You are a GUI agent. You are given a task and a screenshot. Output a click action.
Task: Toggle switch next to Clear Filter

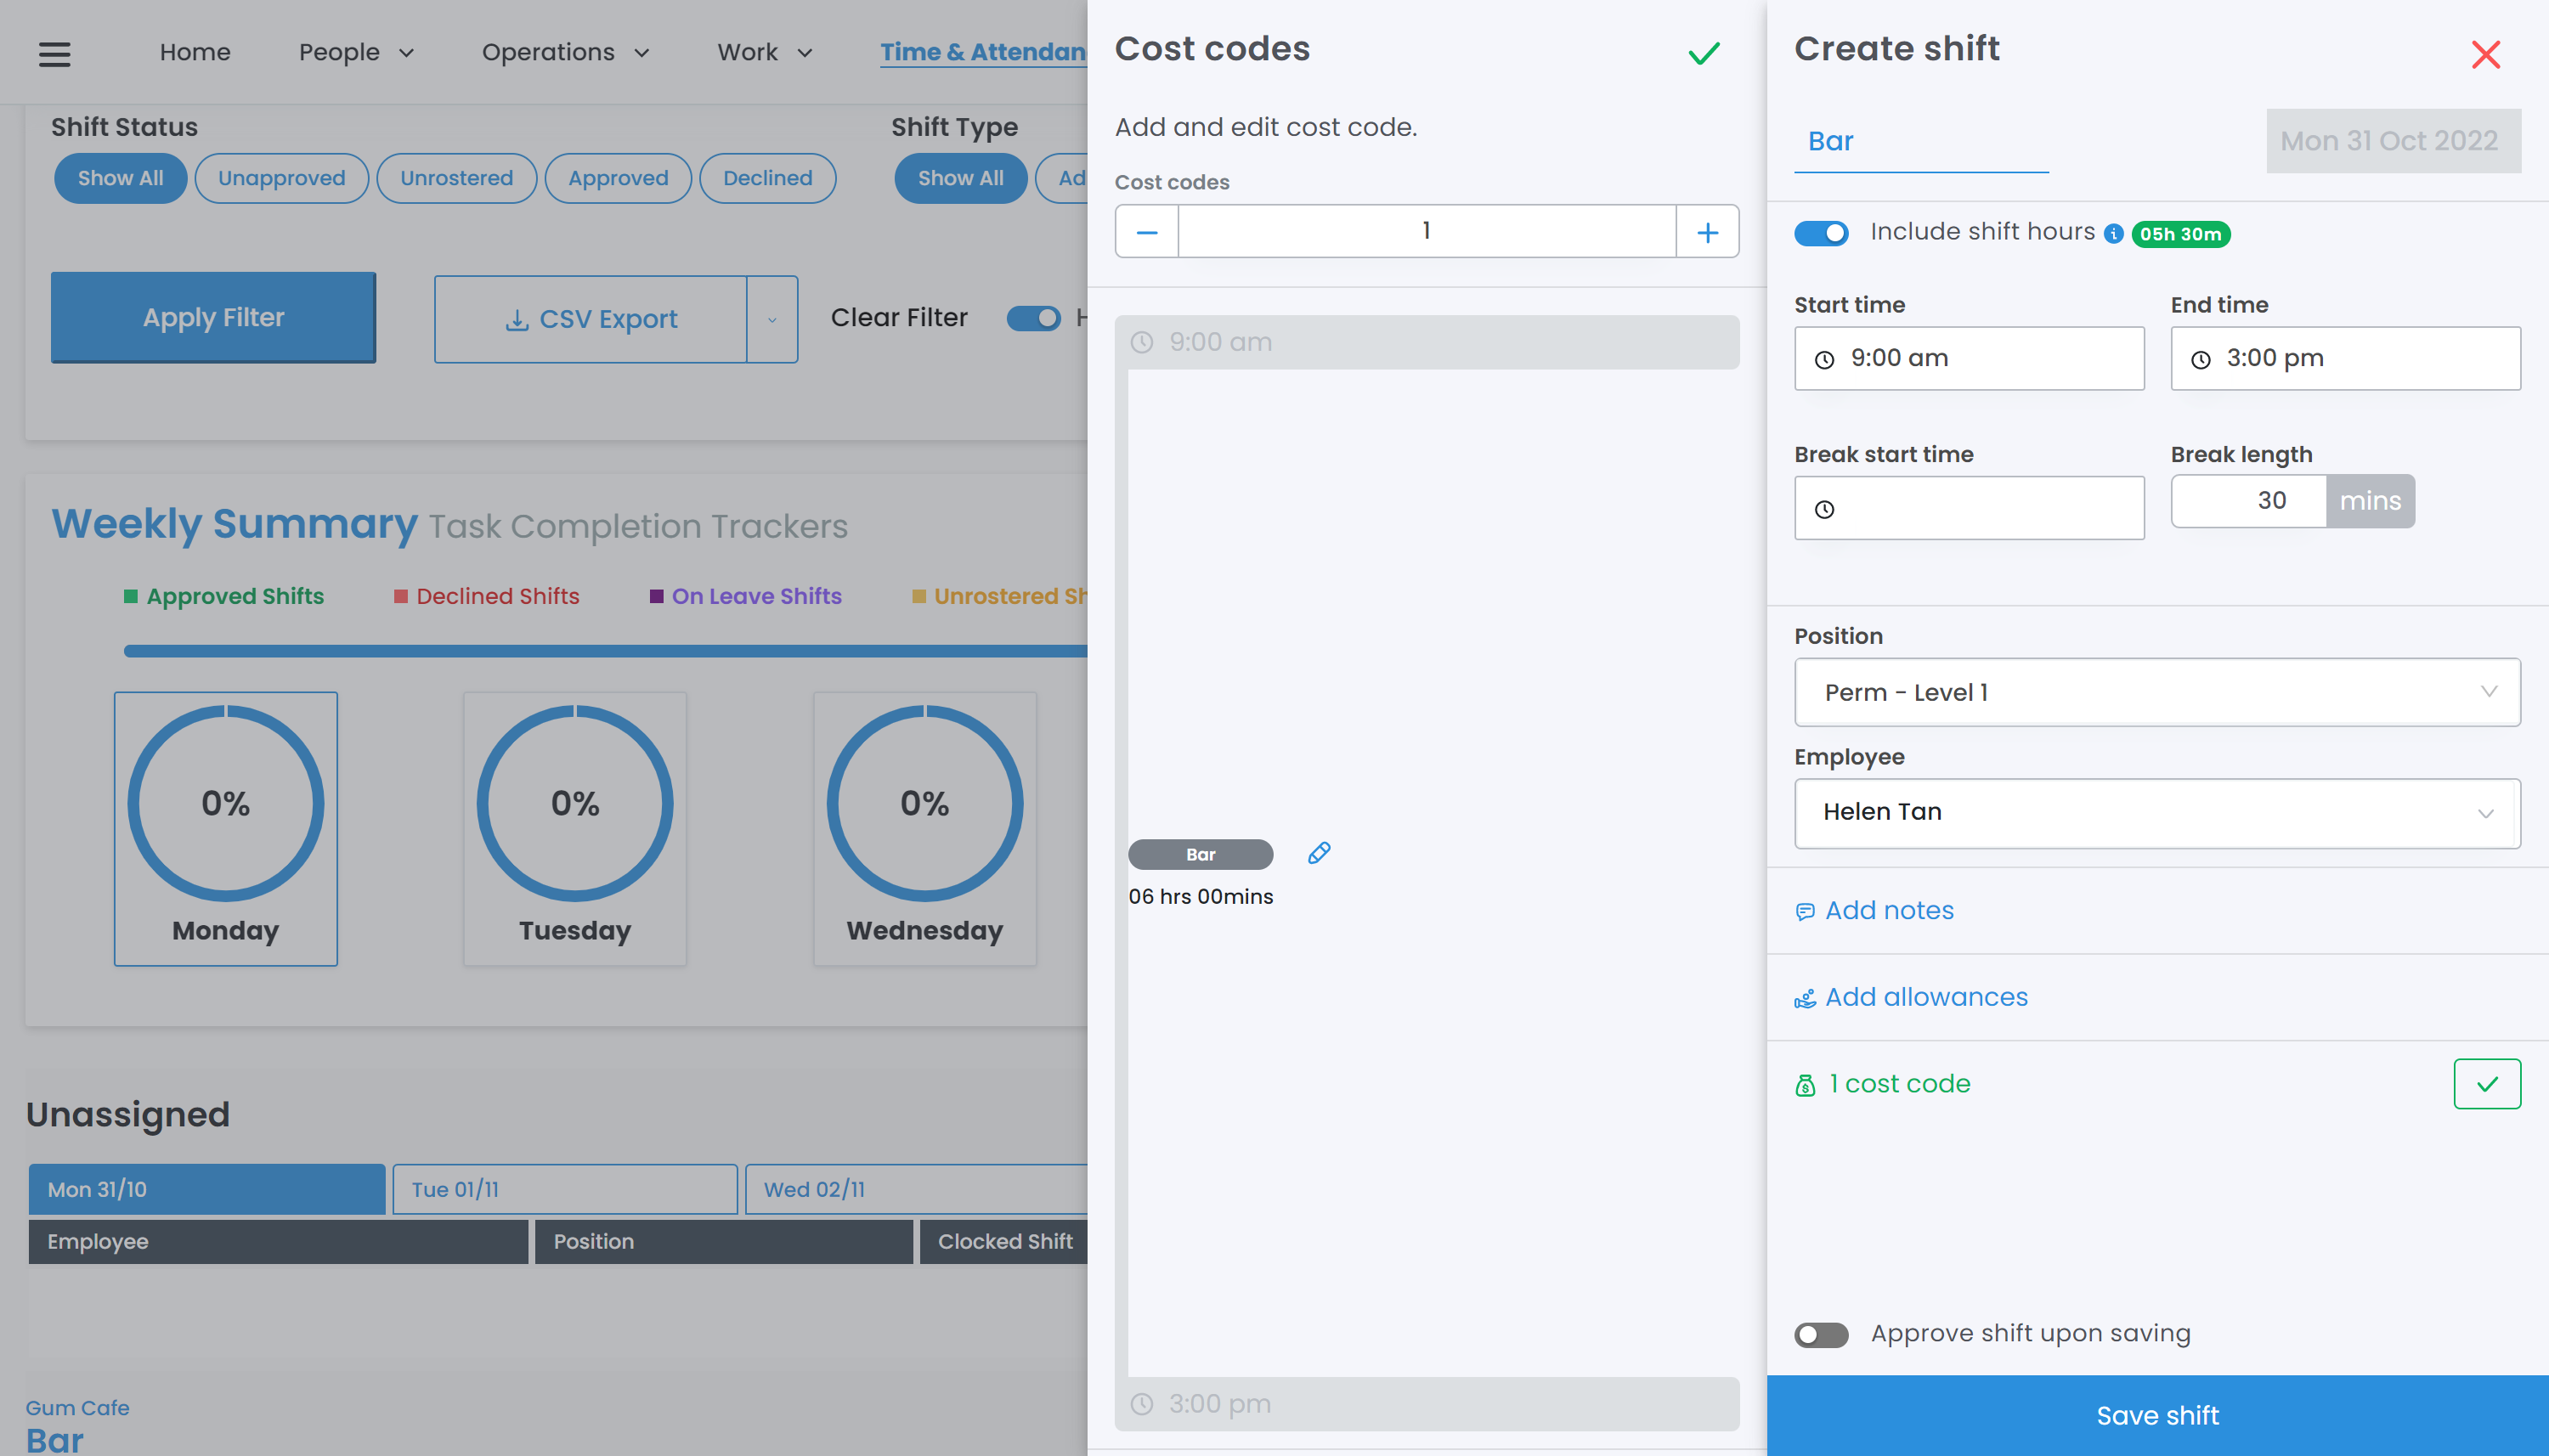tap(1033, 318)
